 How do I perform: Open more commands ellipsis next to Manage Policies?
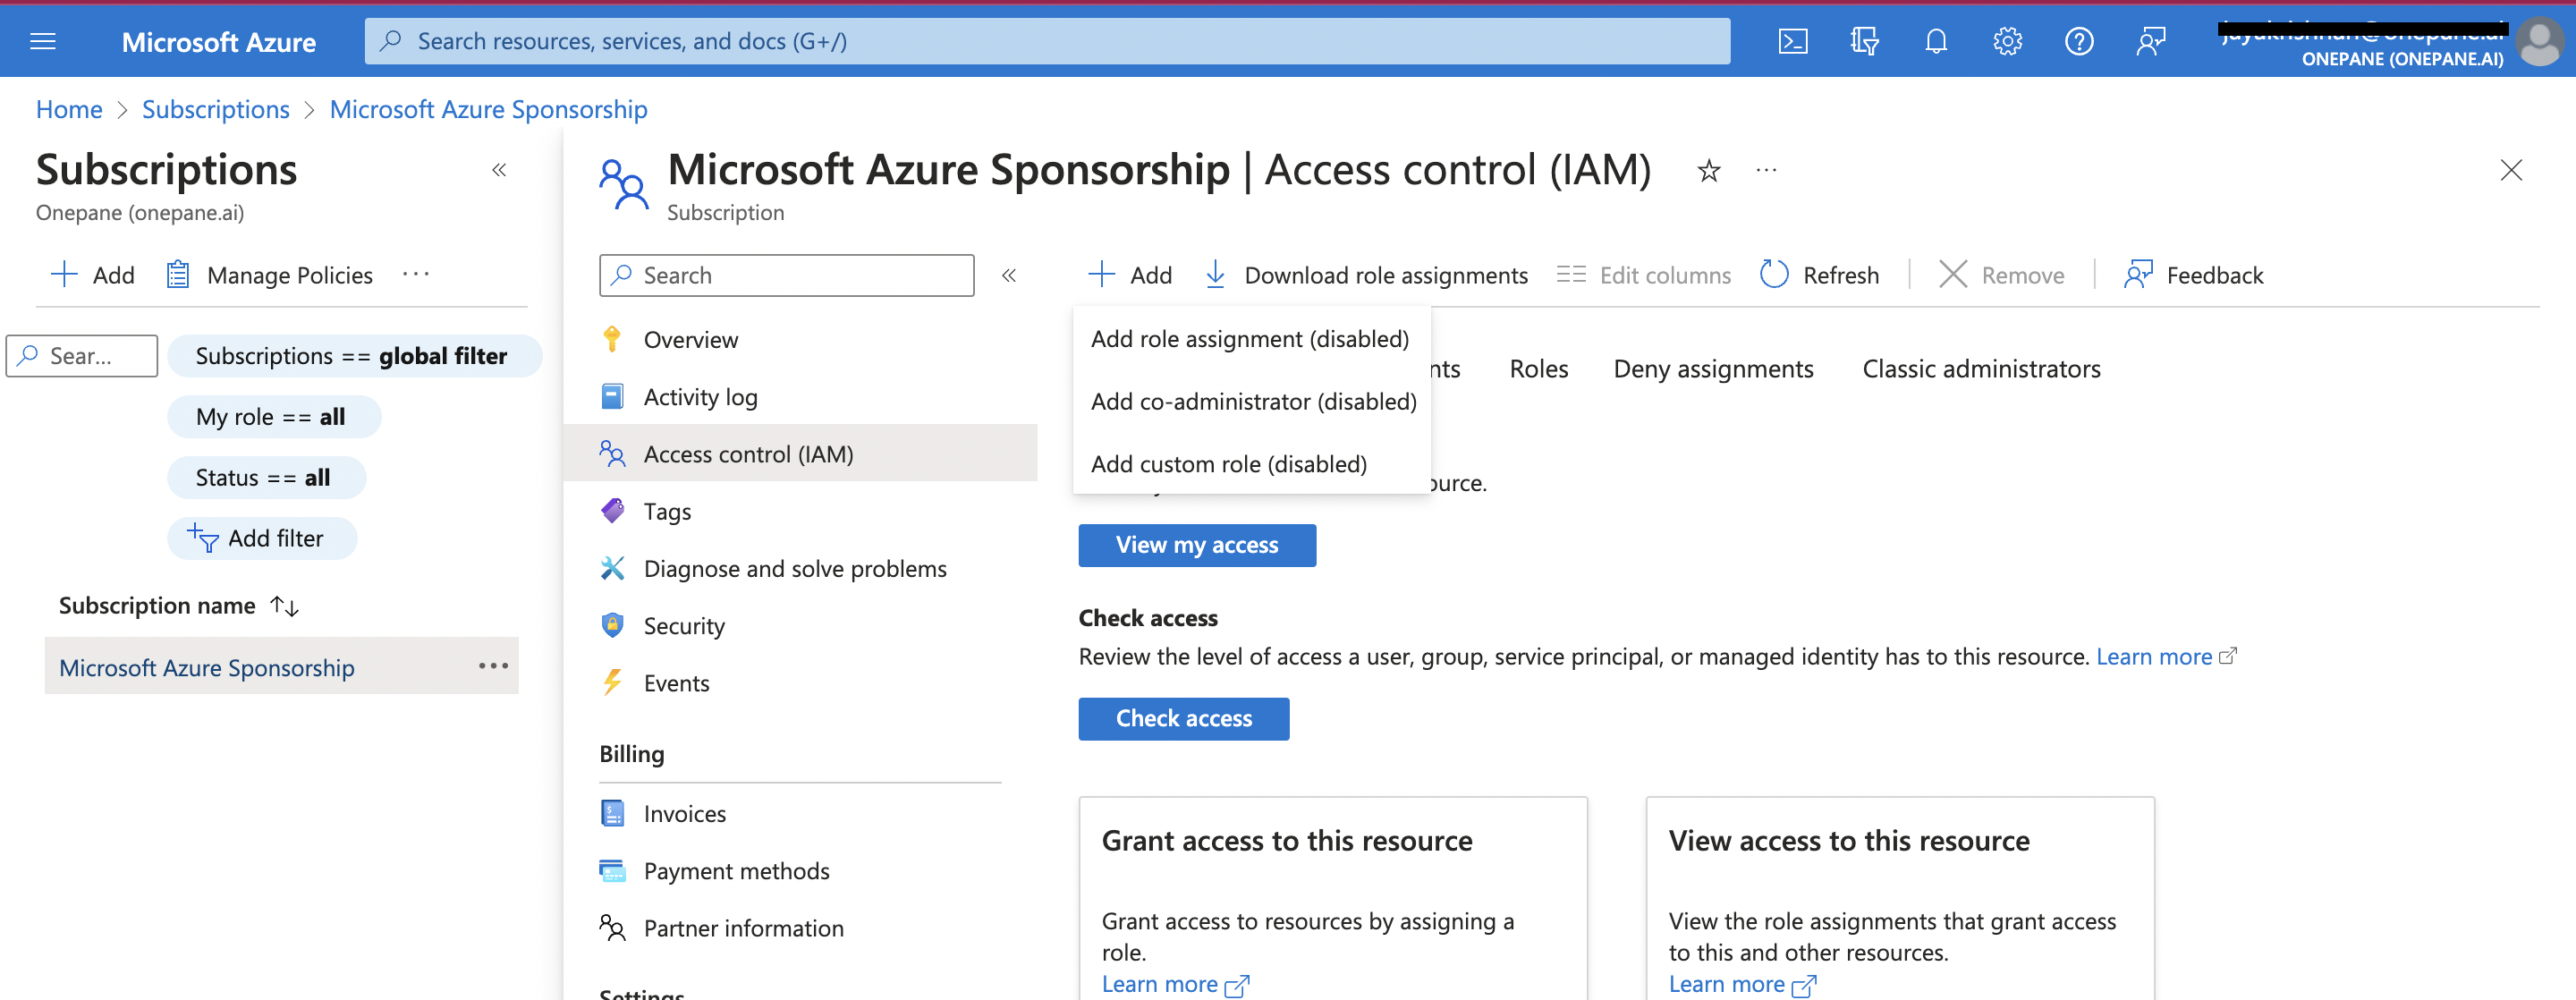point(415,275)
